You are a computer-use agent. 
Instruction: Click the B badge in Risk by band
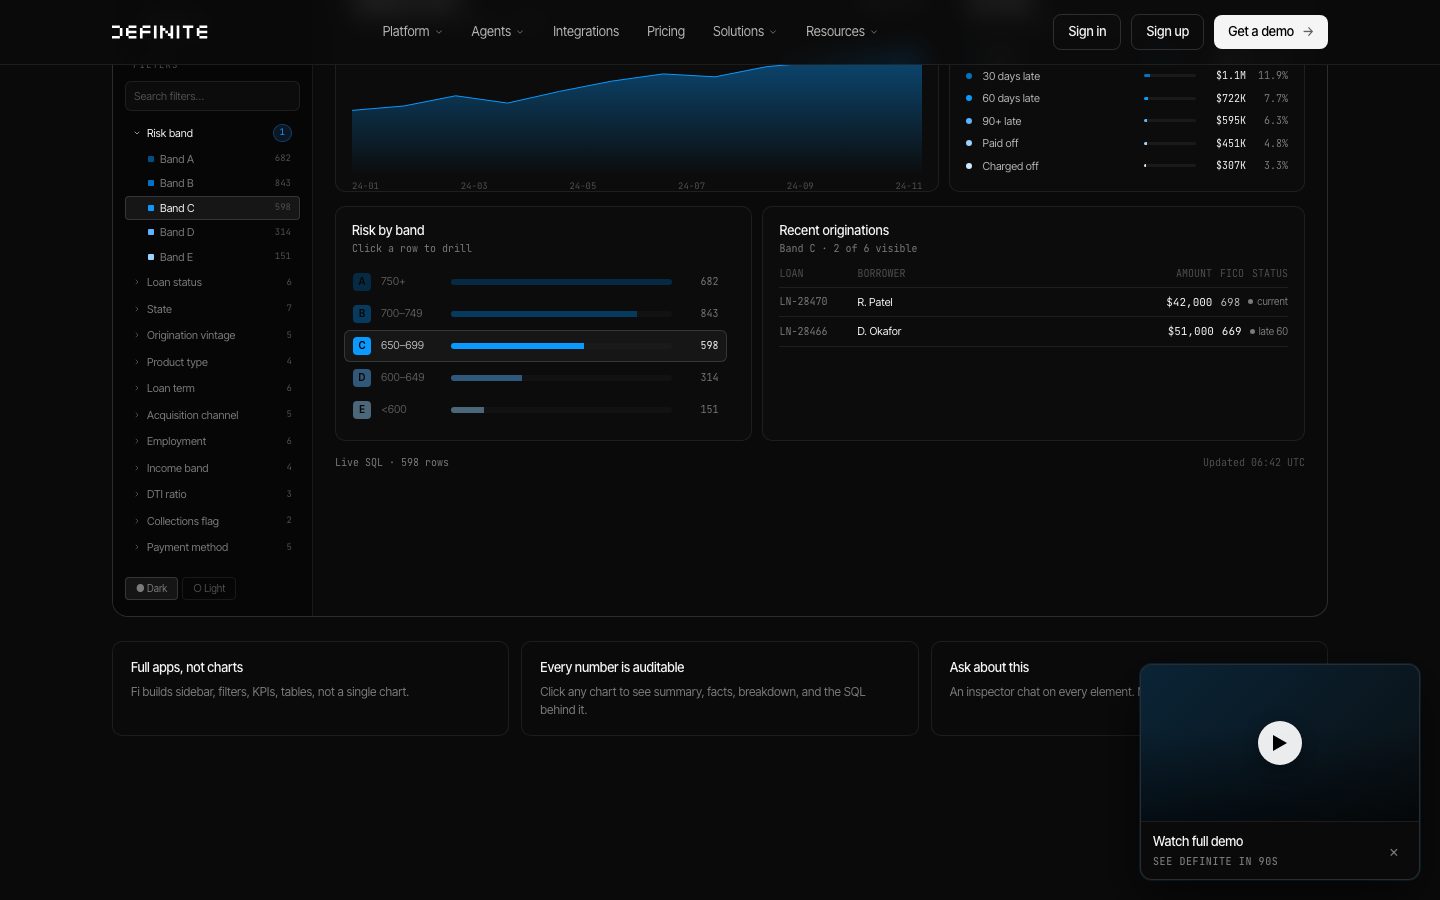coord(362,314)
